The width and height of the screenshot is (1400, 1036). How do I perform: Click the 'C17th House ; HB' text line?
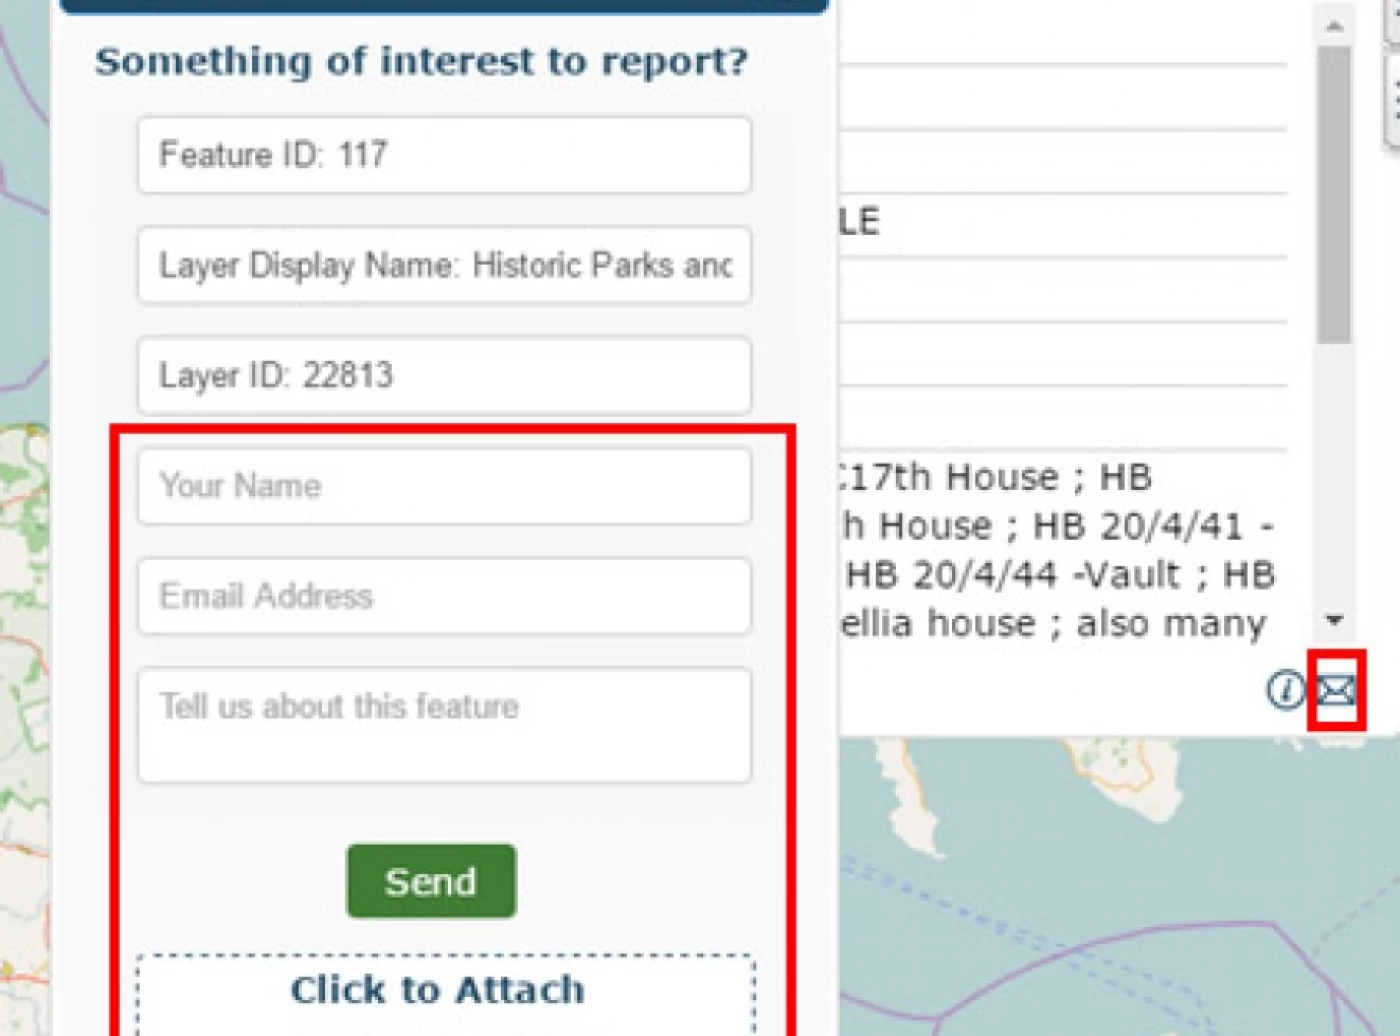tap(995, 477)
